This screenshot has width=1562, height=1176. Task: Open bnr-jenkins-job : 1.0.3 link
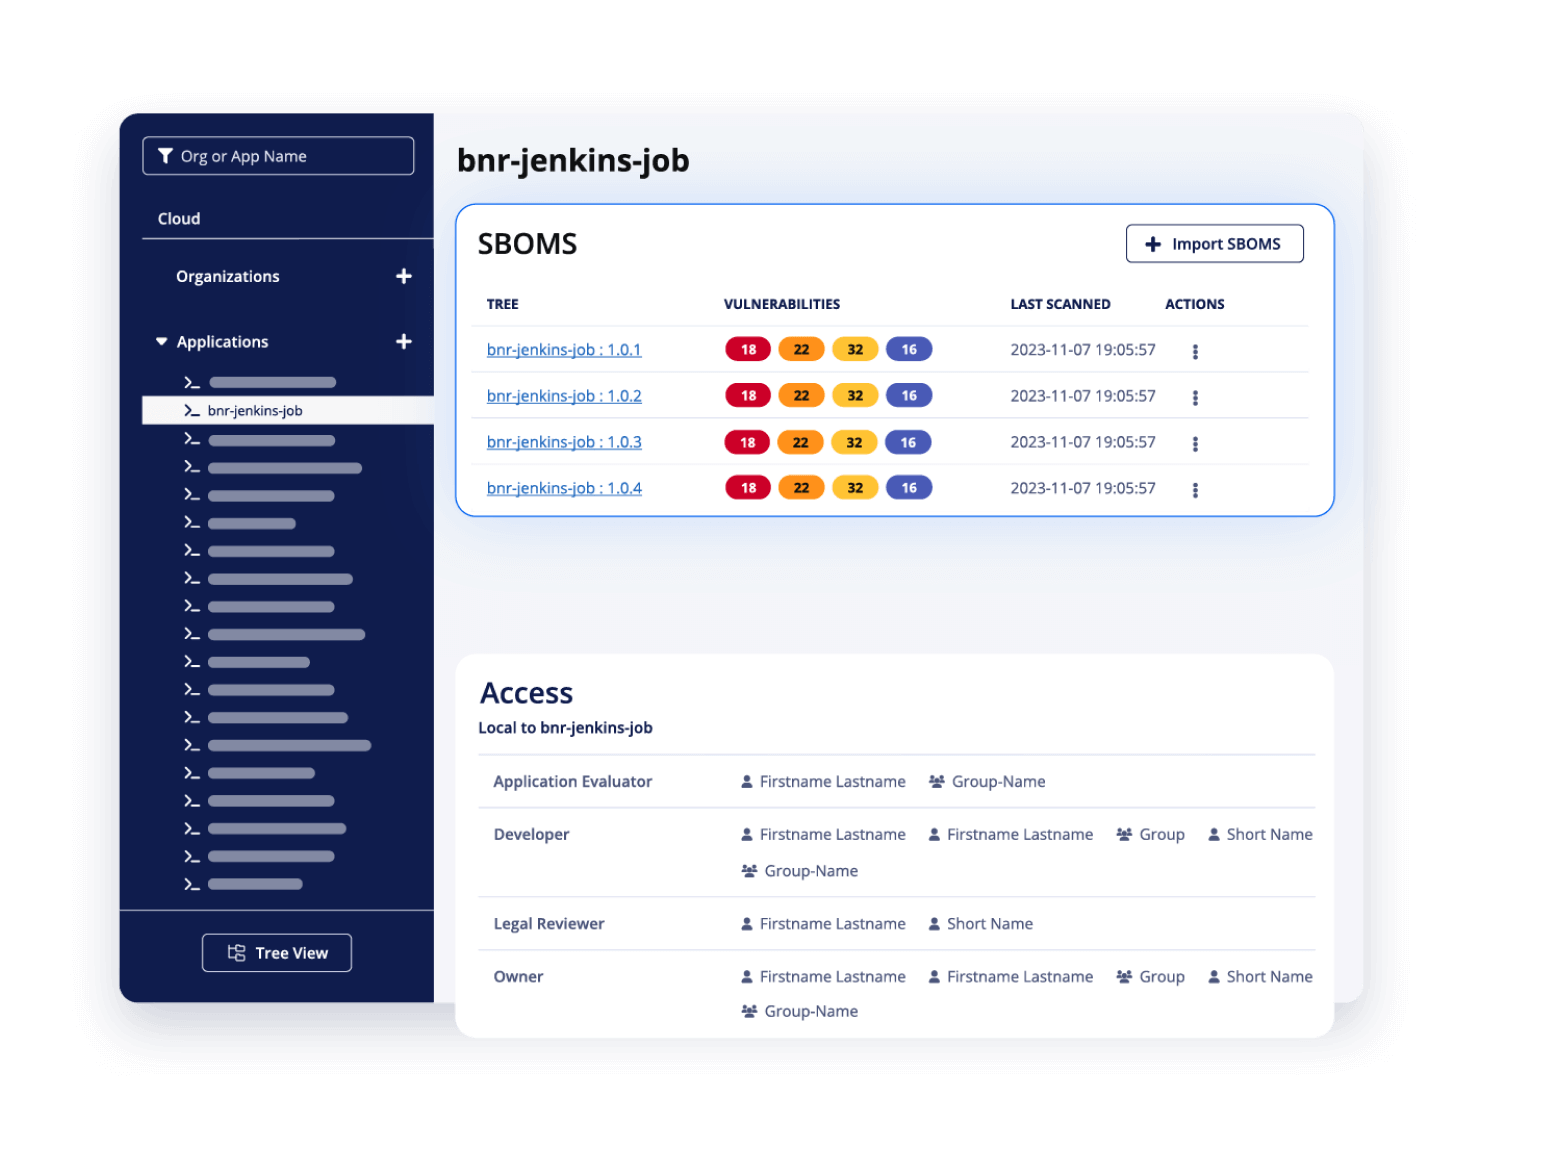[x=564, y=442]
